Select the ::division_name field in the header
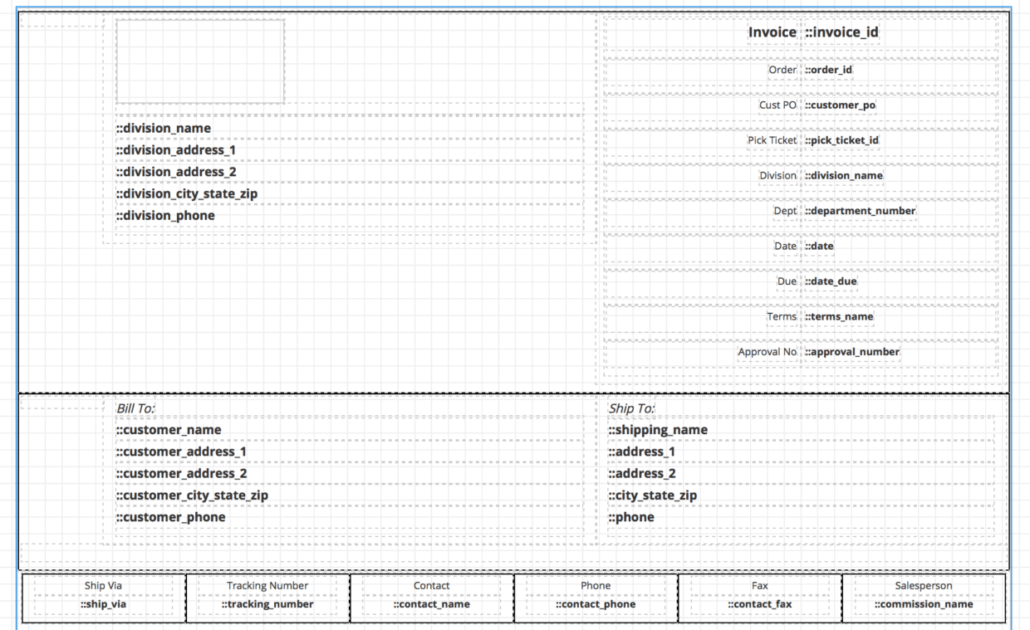Image resolution: width=1030 pixels, height=630 pixels. [x=163, y=128]
